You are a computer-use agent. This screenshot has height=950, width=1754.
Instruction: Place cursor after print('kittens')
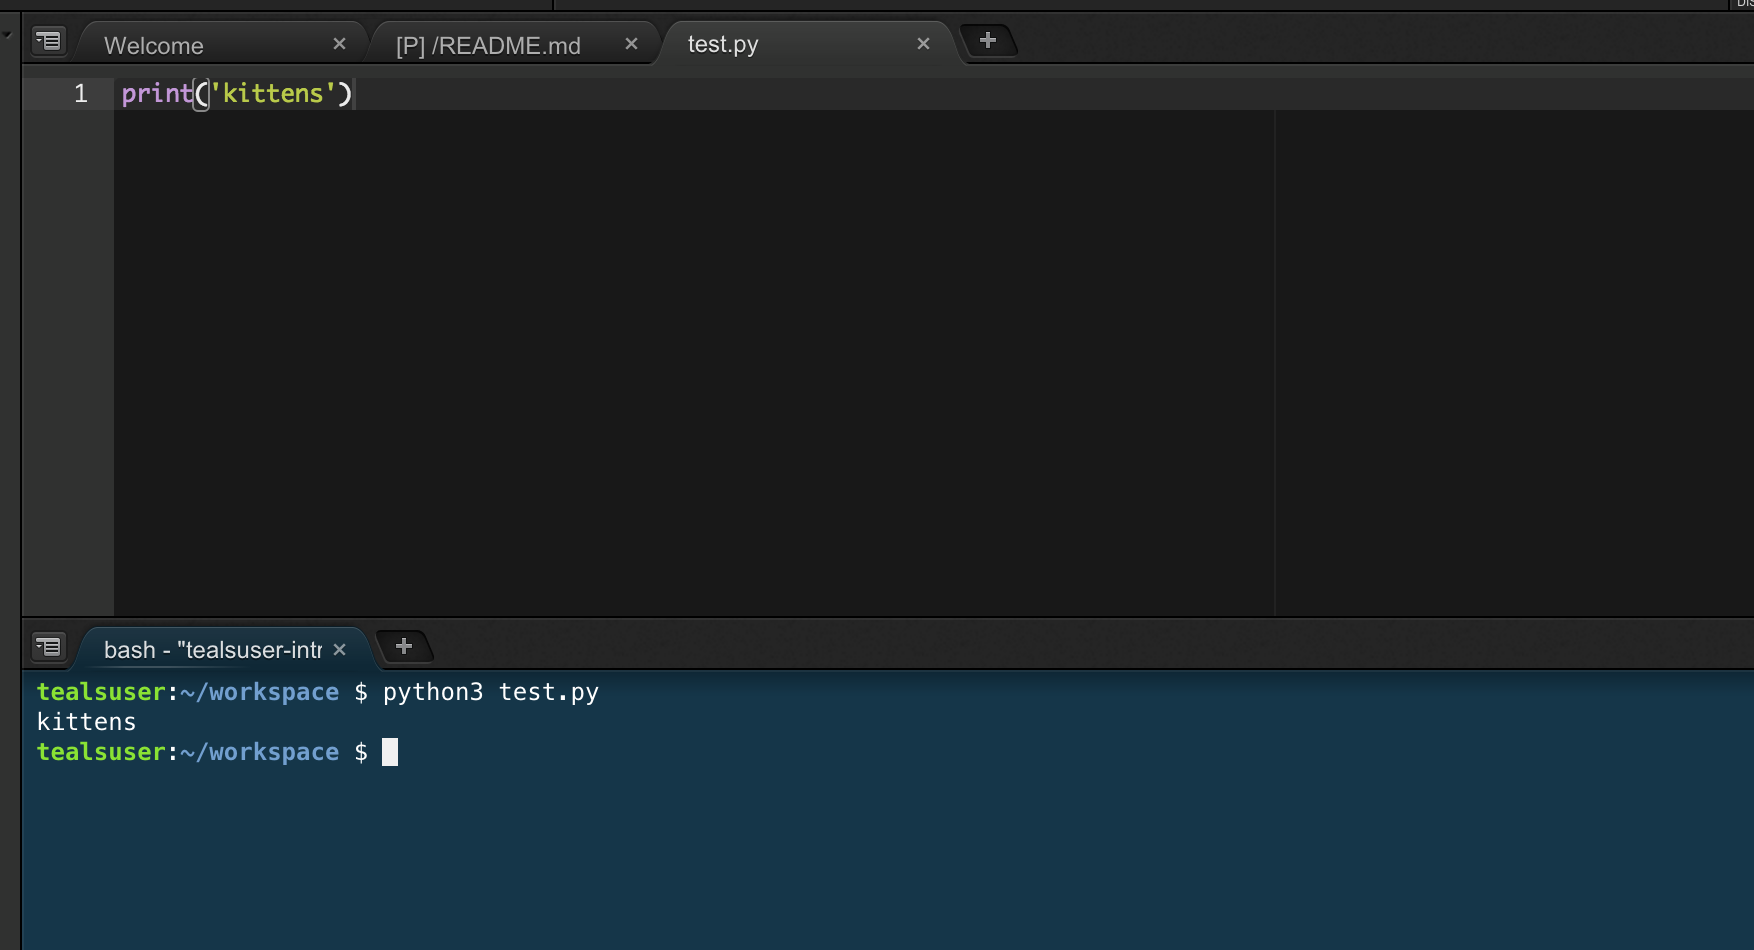point(356,93)
